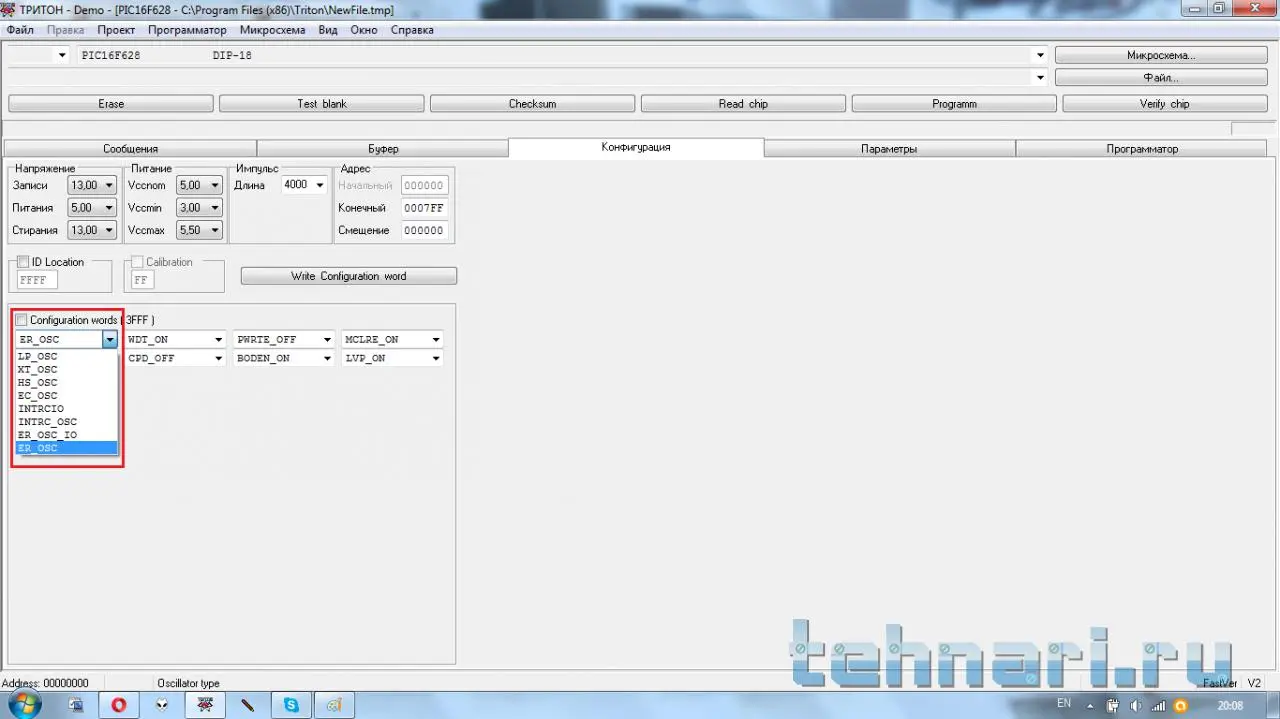The image size is (1280, 719).
Task: Toggle the Calibration checkbox
Action: (x=139, y=262)
